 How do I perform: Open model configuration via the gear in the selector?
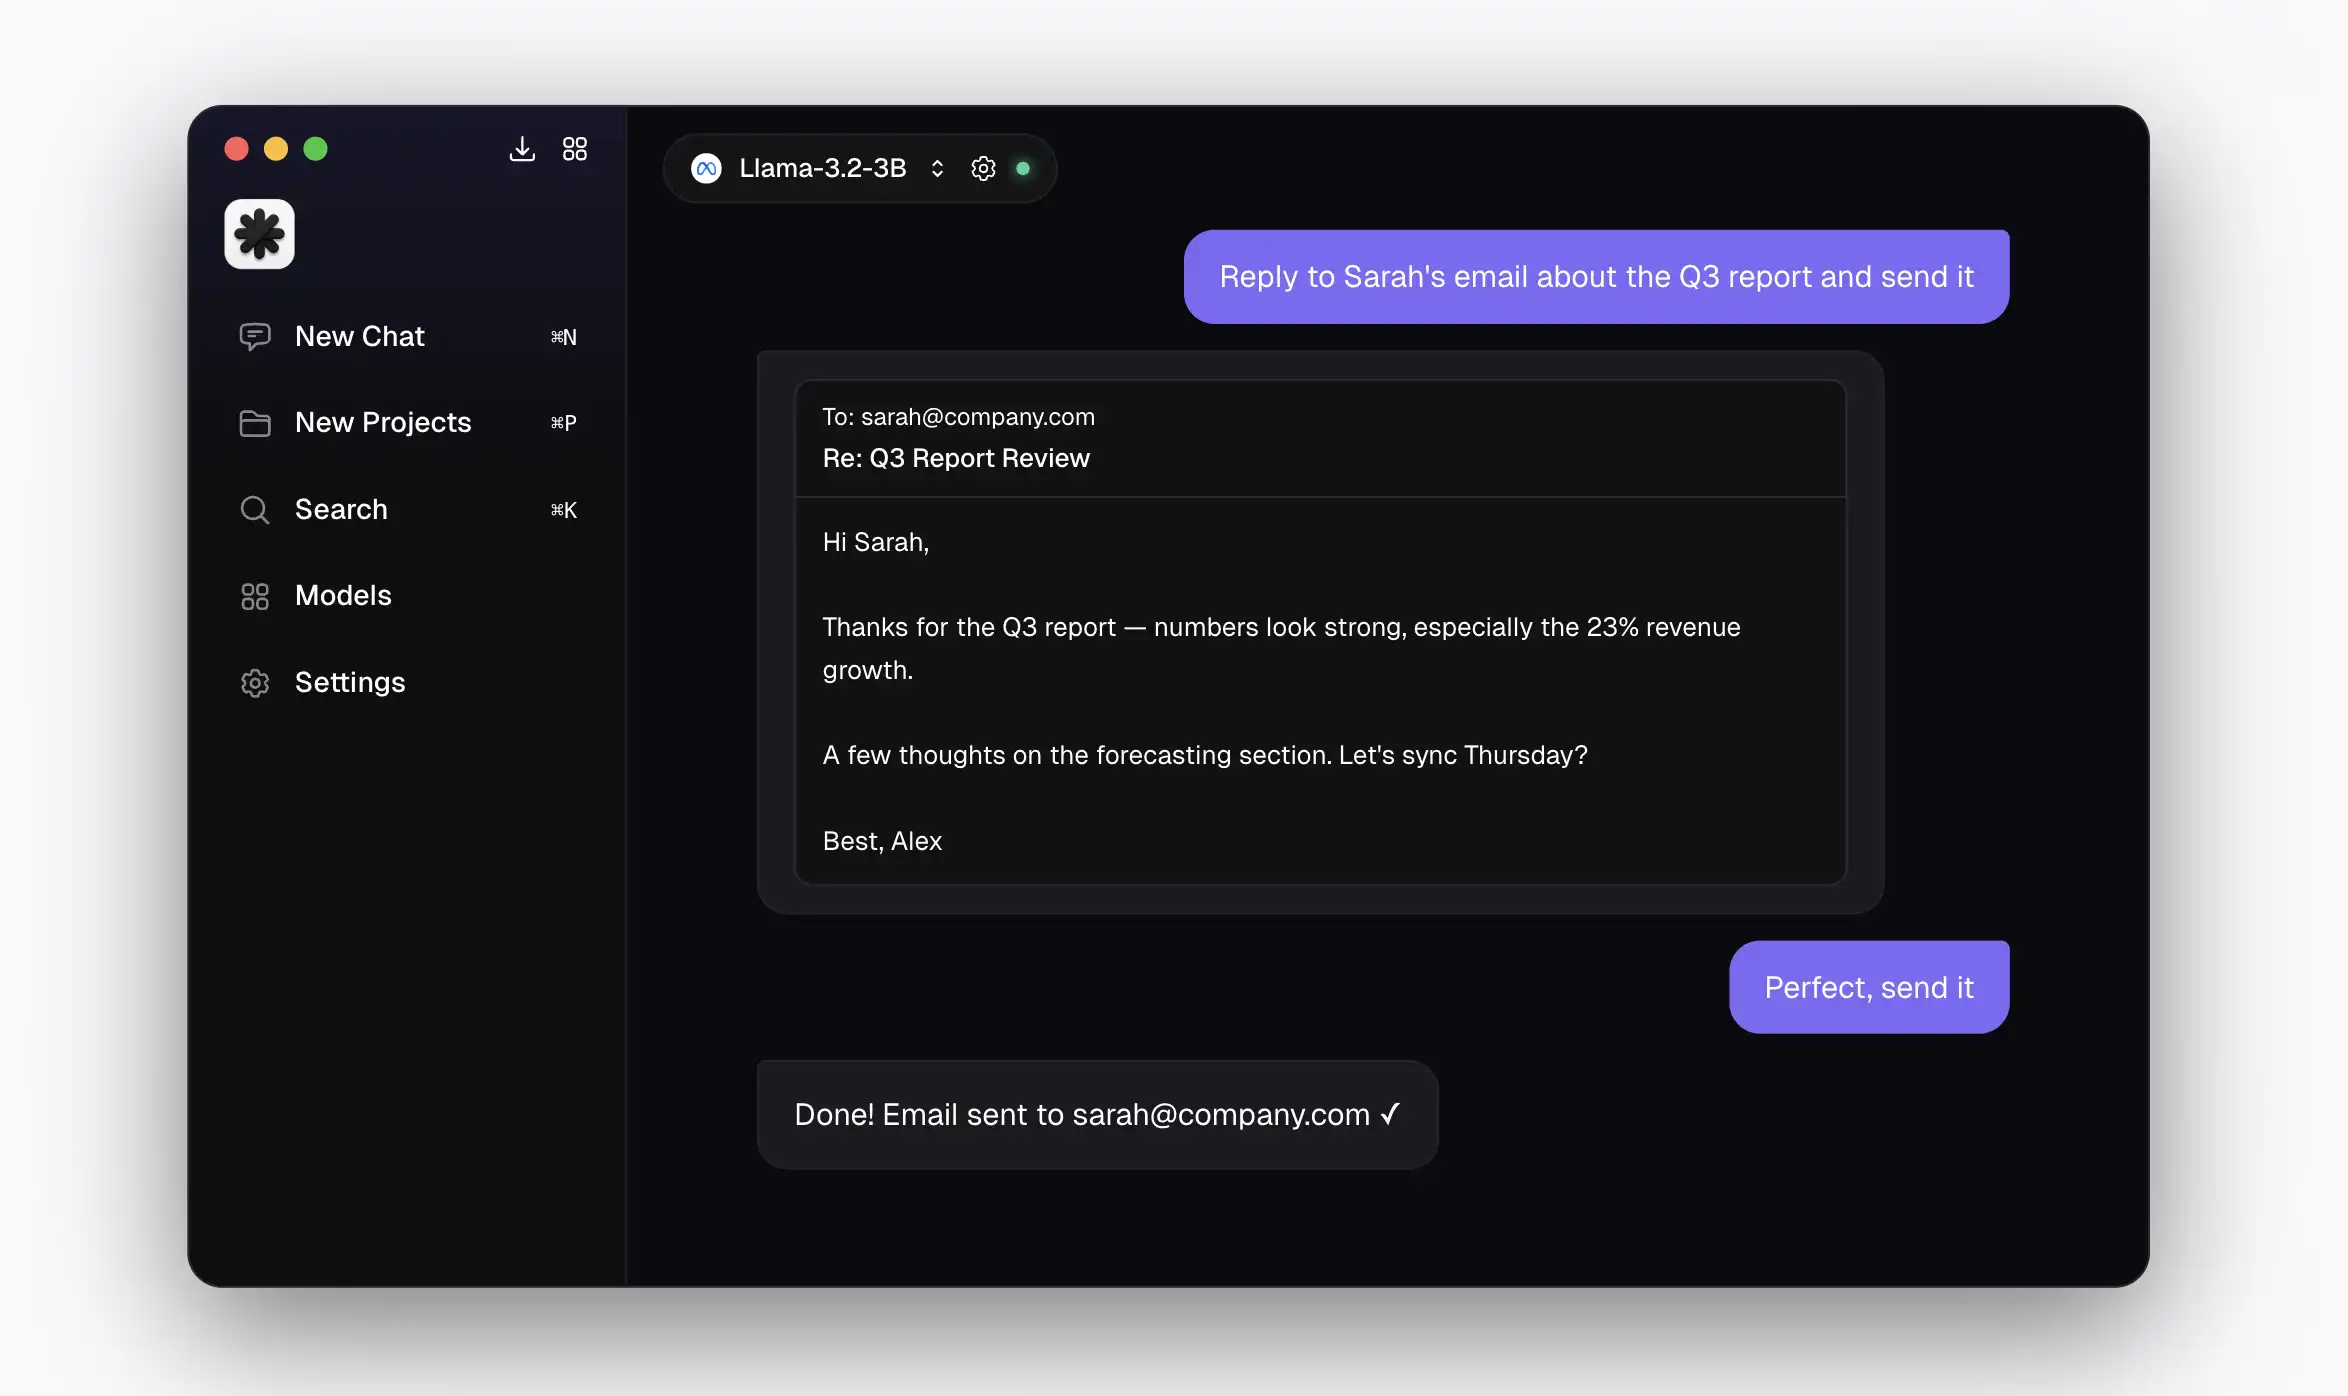(983, 168)
